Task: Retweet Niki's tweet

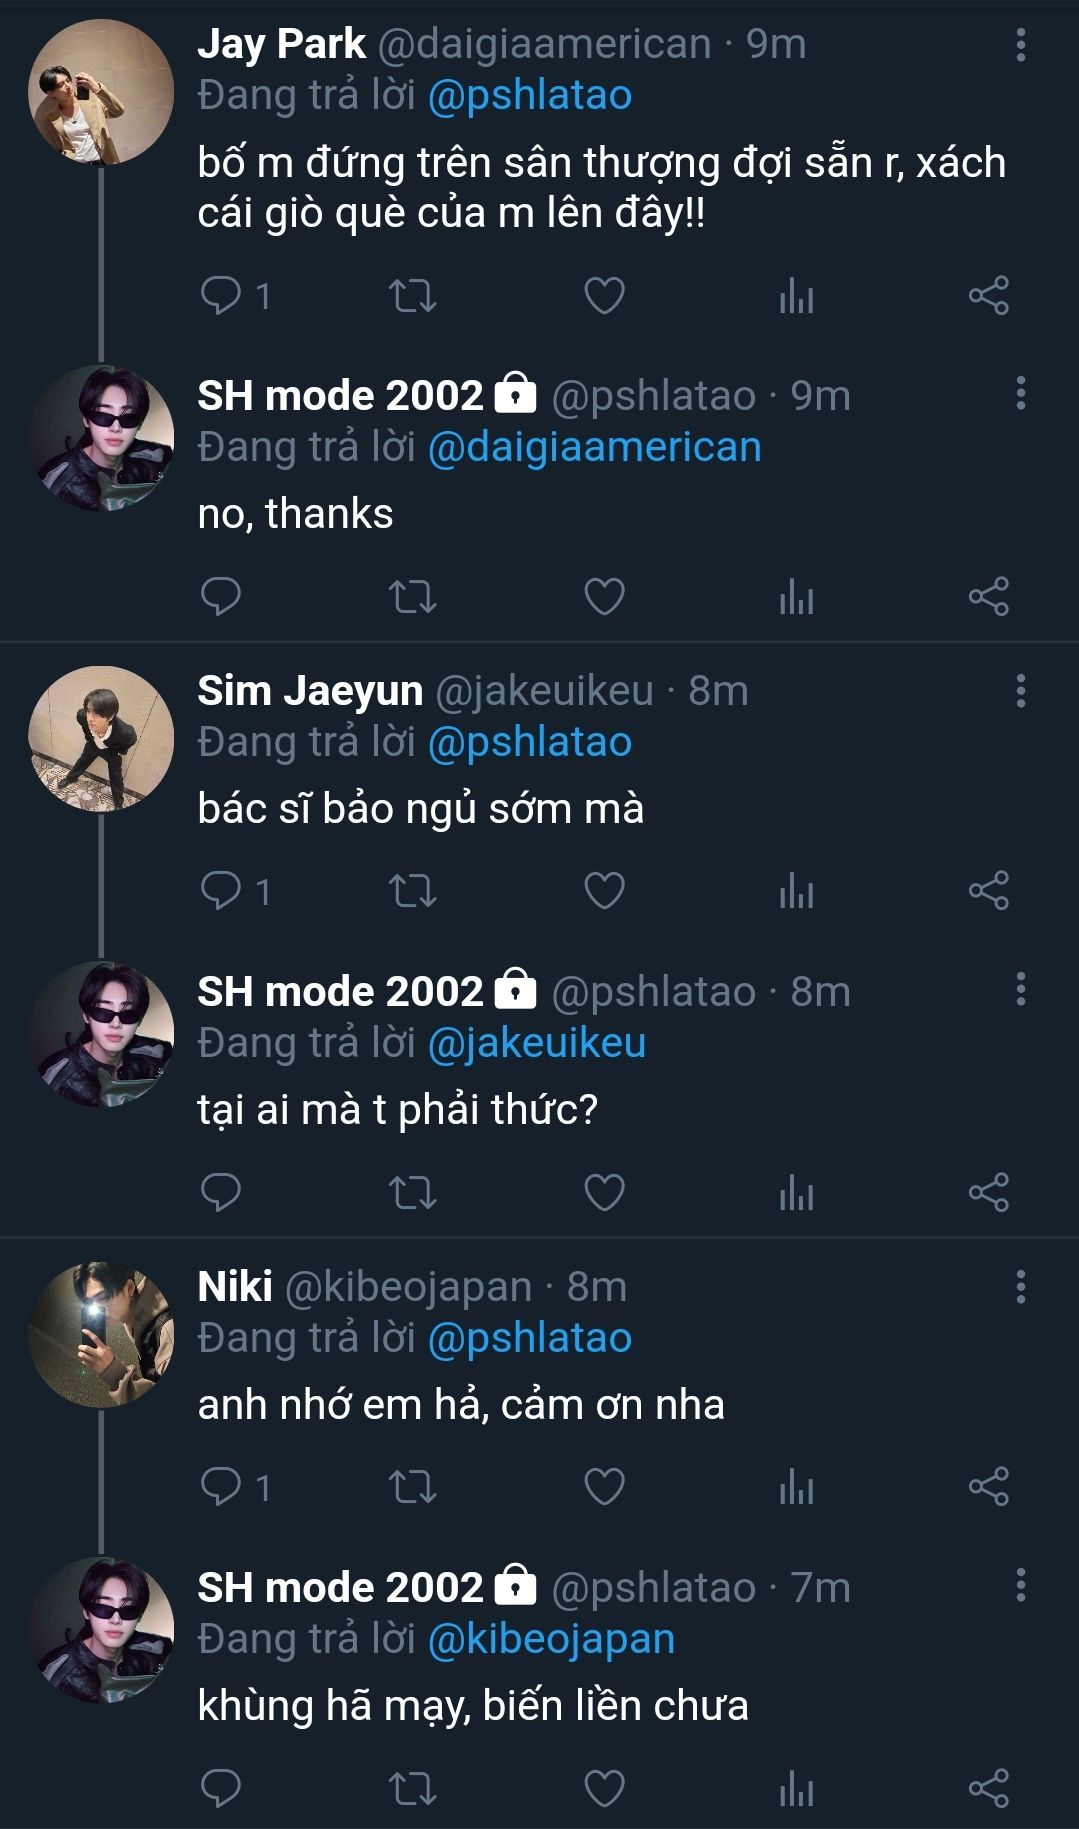Action: [412, 1487]
